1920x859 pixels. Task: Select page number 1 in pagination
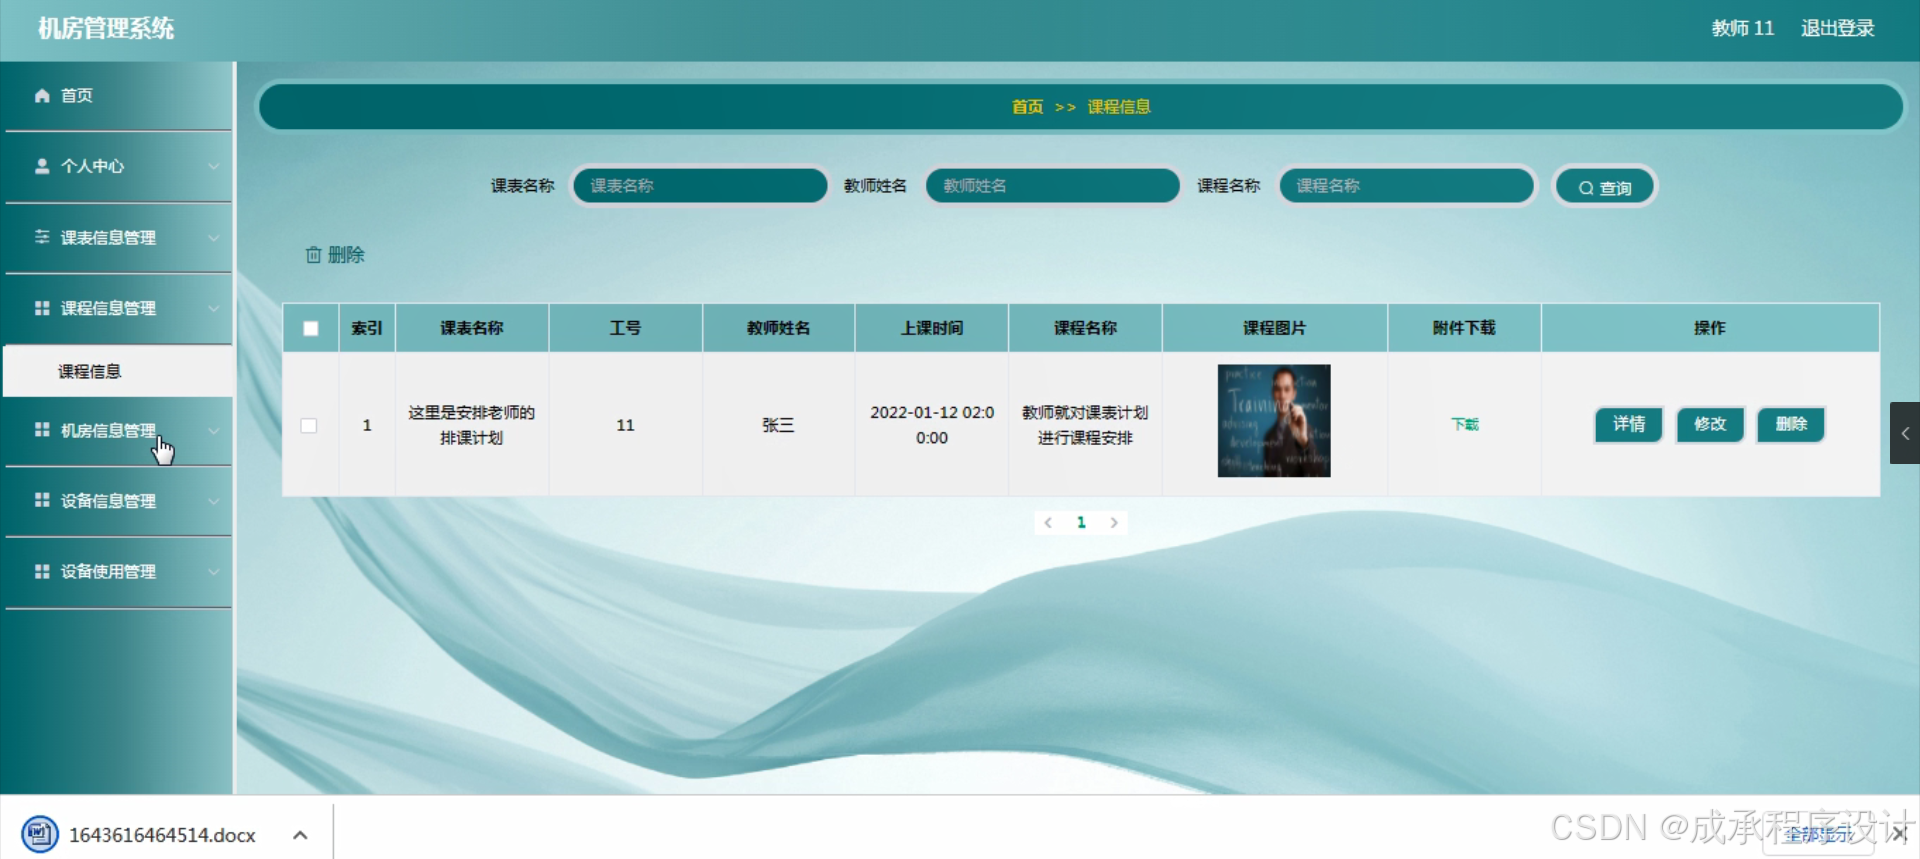point(1081,522)
